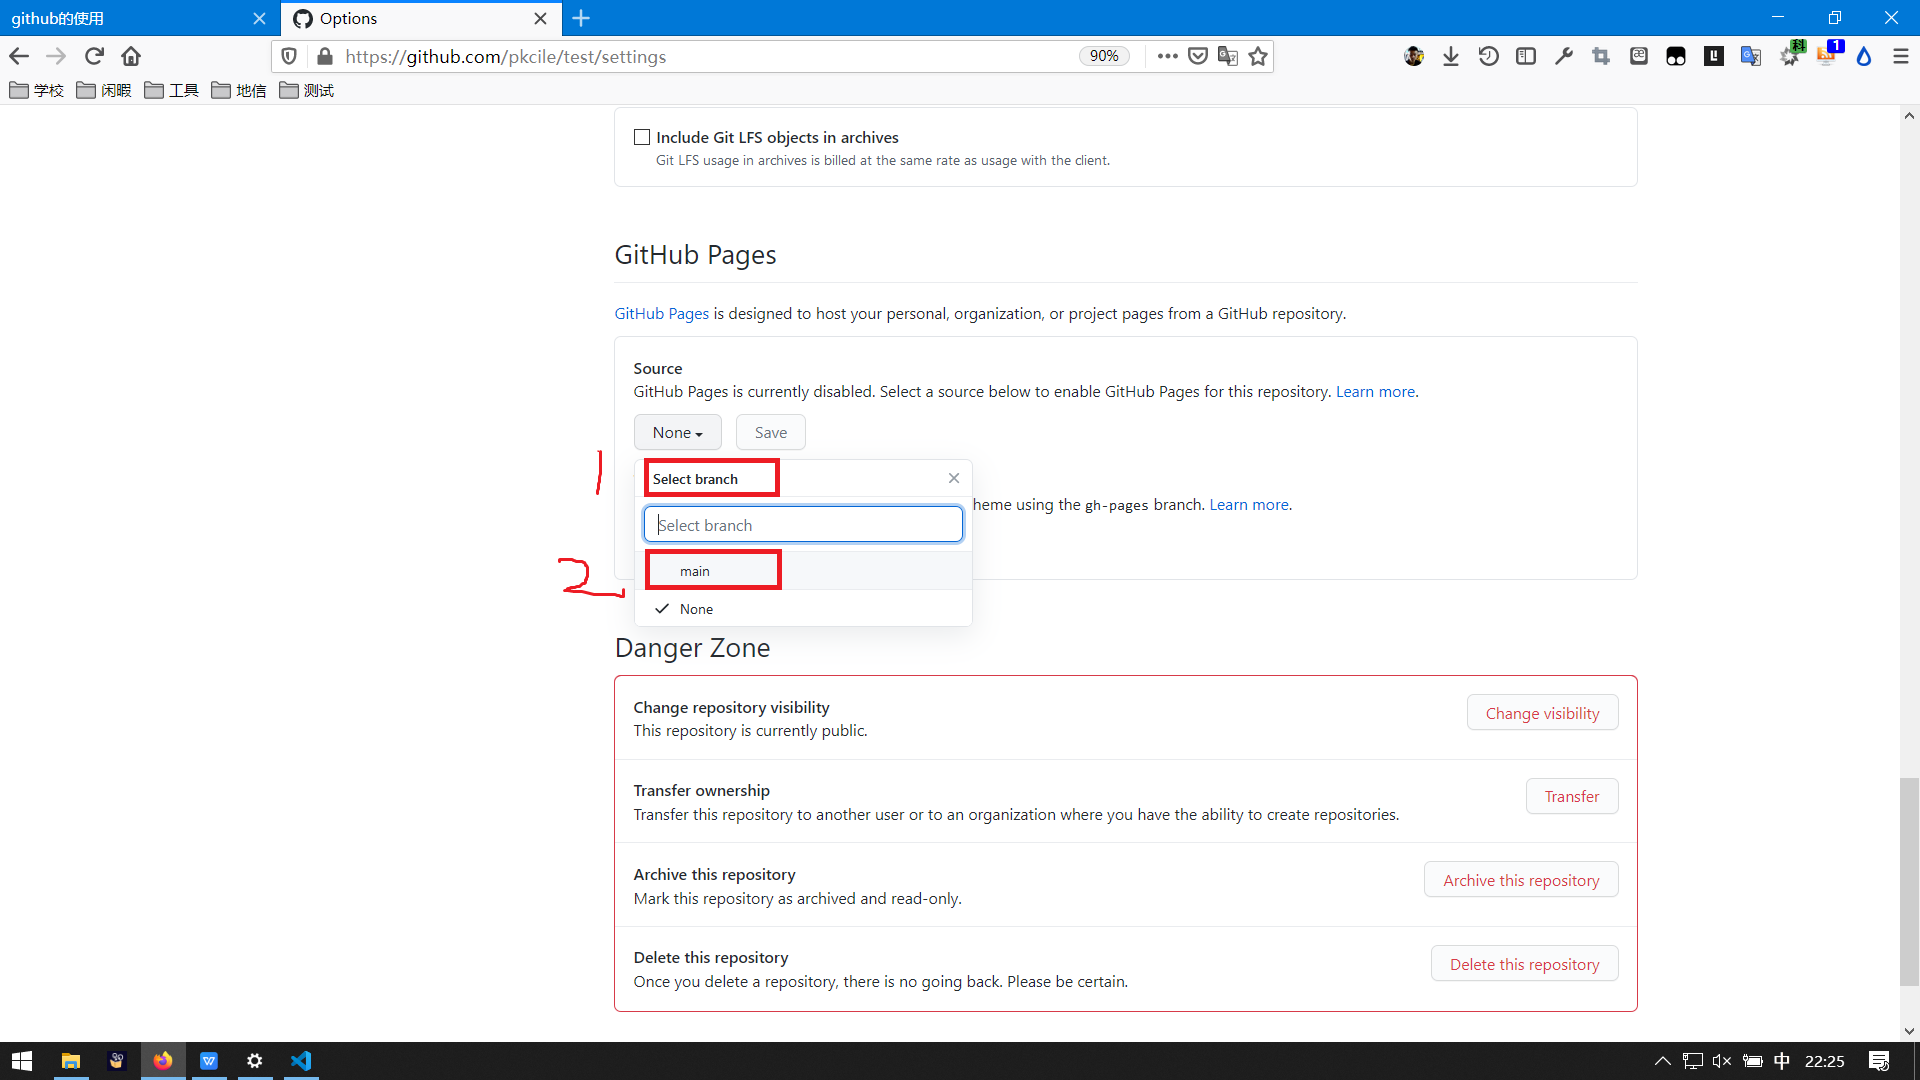Click Archive this repository button
Viewport: 1920px width, 1080px height.
[1521, 879]
